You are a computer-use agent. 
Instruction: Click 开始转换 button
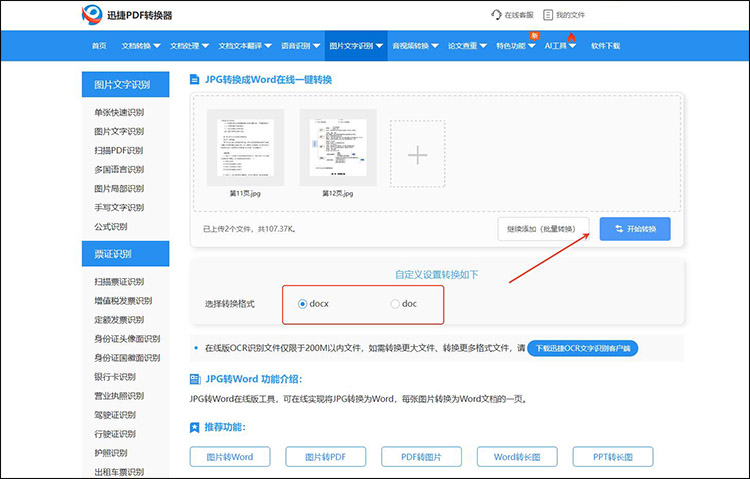point(635,229)
